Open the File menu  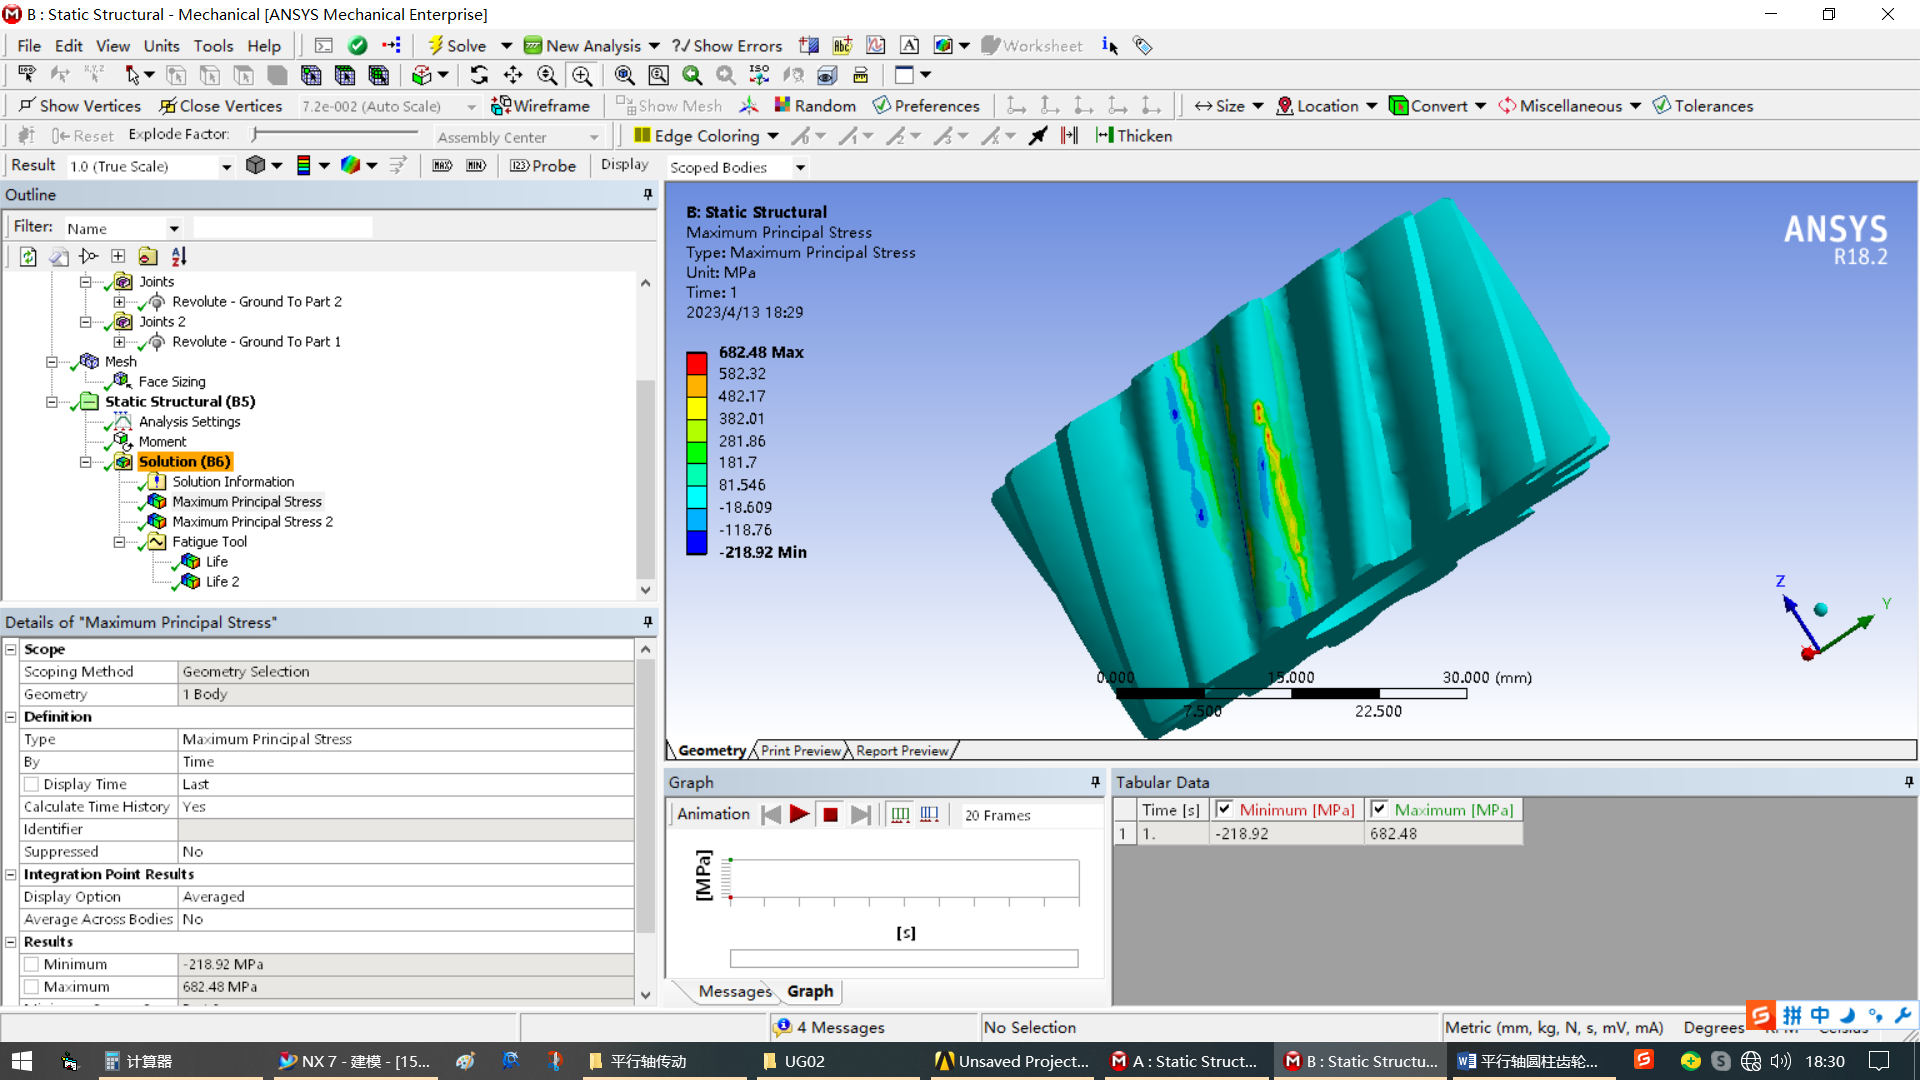29,46
